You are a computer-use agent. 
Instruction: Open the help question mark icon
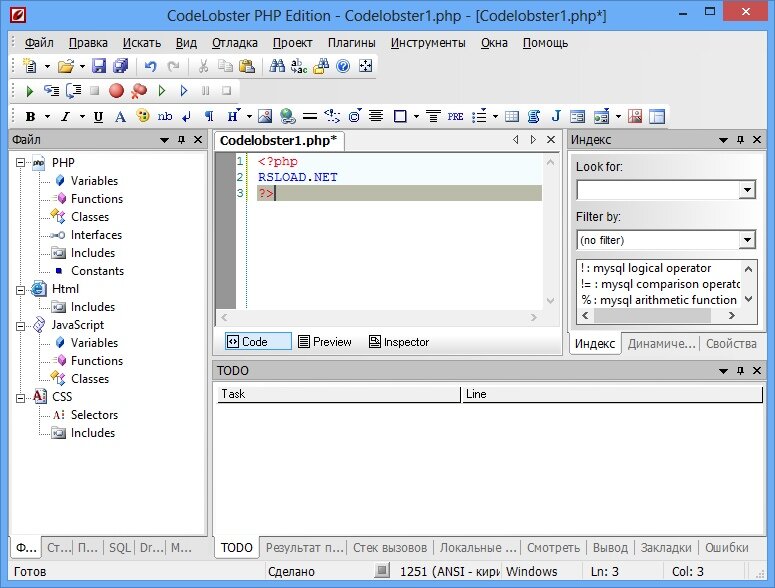point(343,66)
